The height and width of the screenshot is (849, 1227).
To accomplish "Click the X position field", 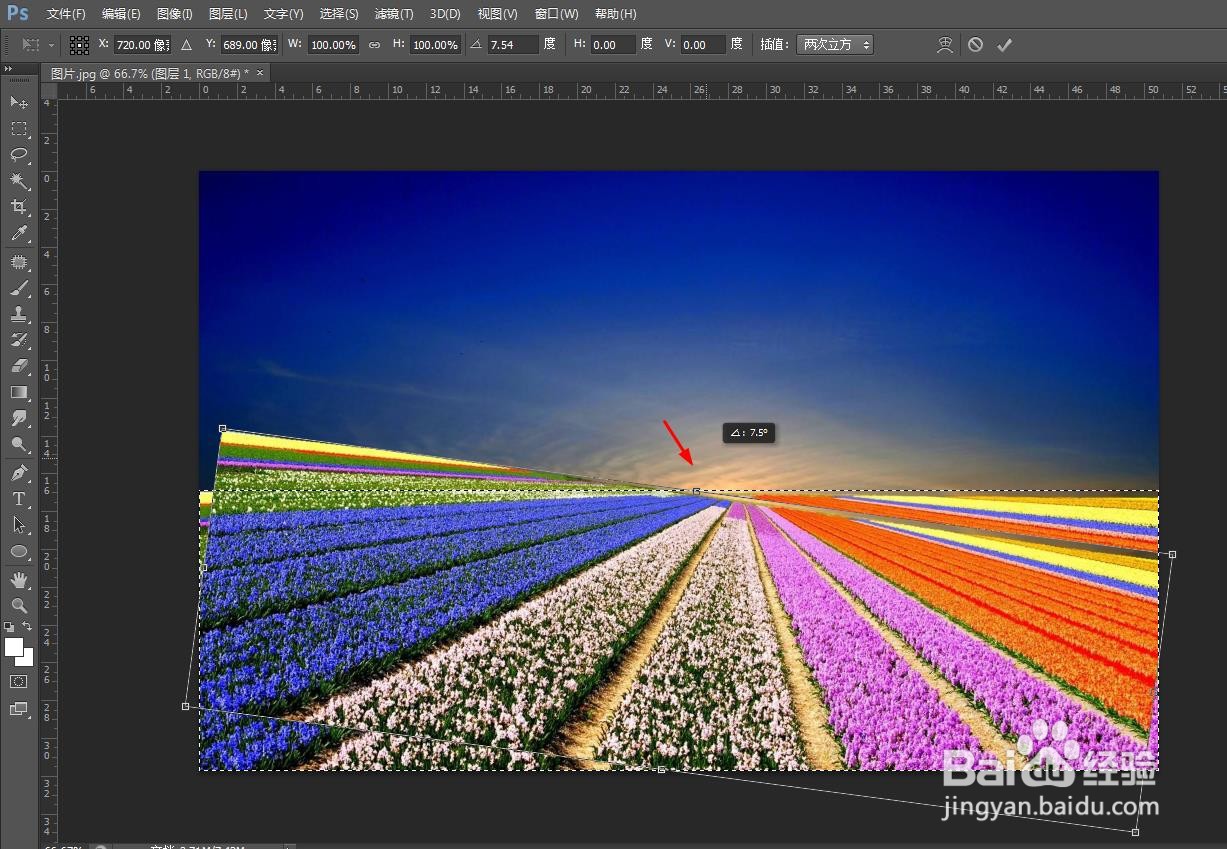I will tap(142, 45).
